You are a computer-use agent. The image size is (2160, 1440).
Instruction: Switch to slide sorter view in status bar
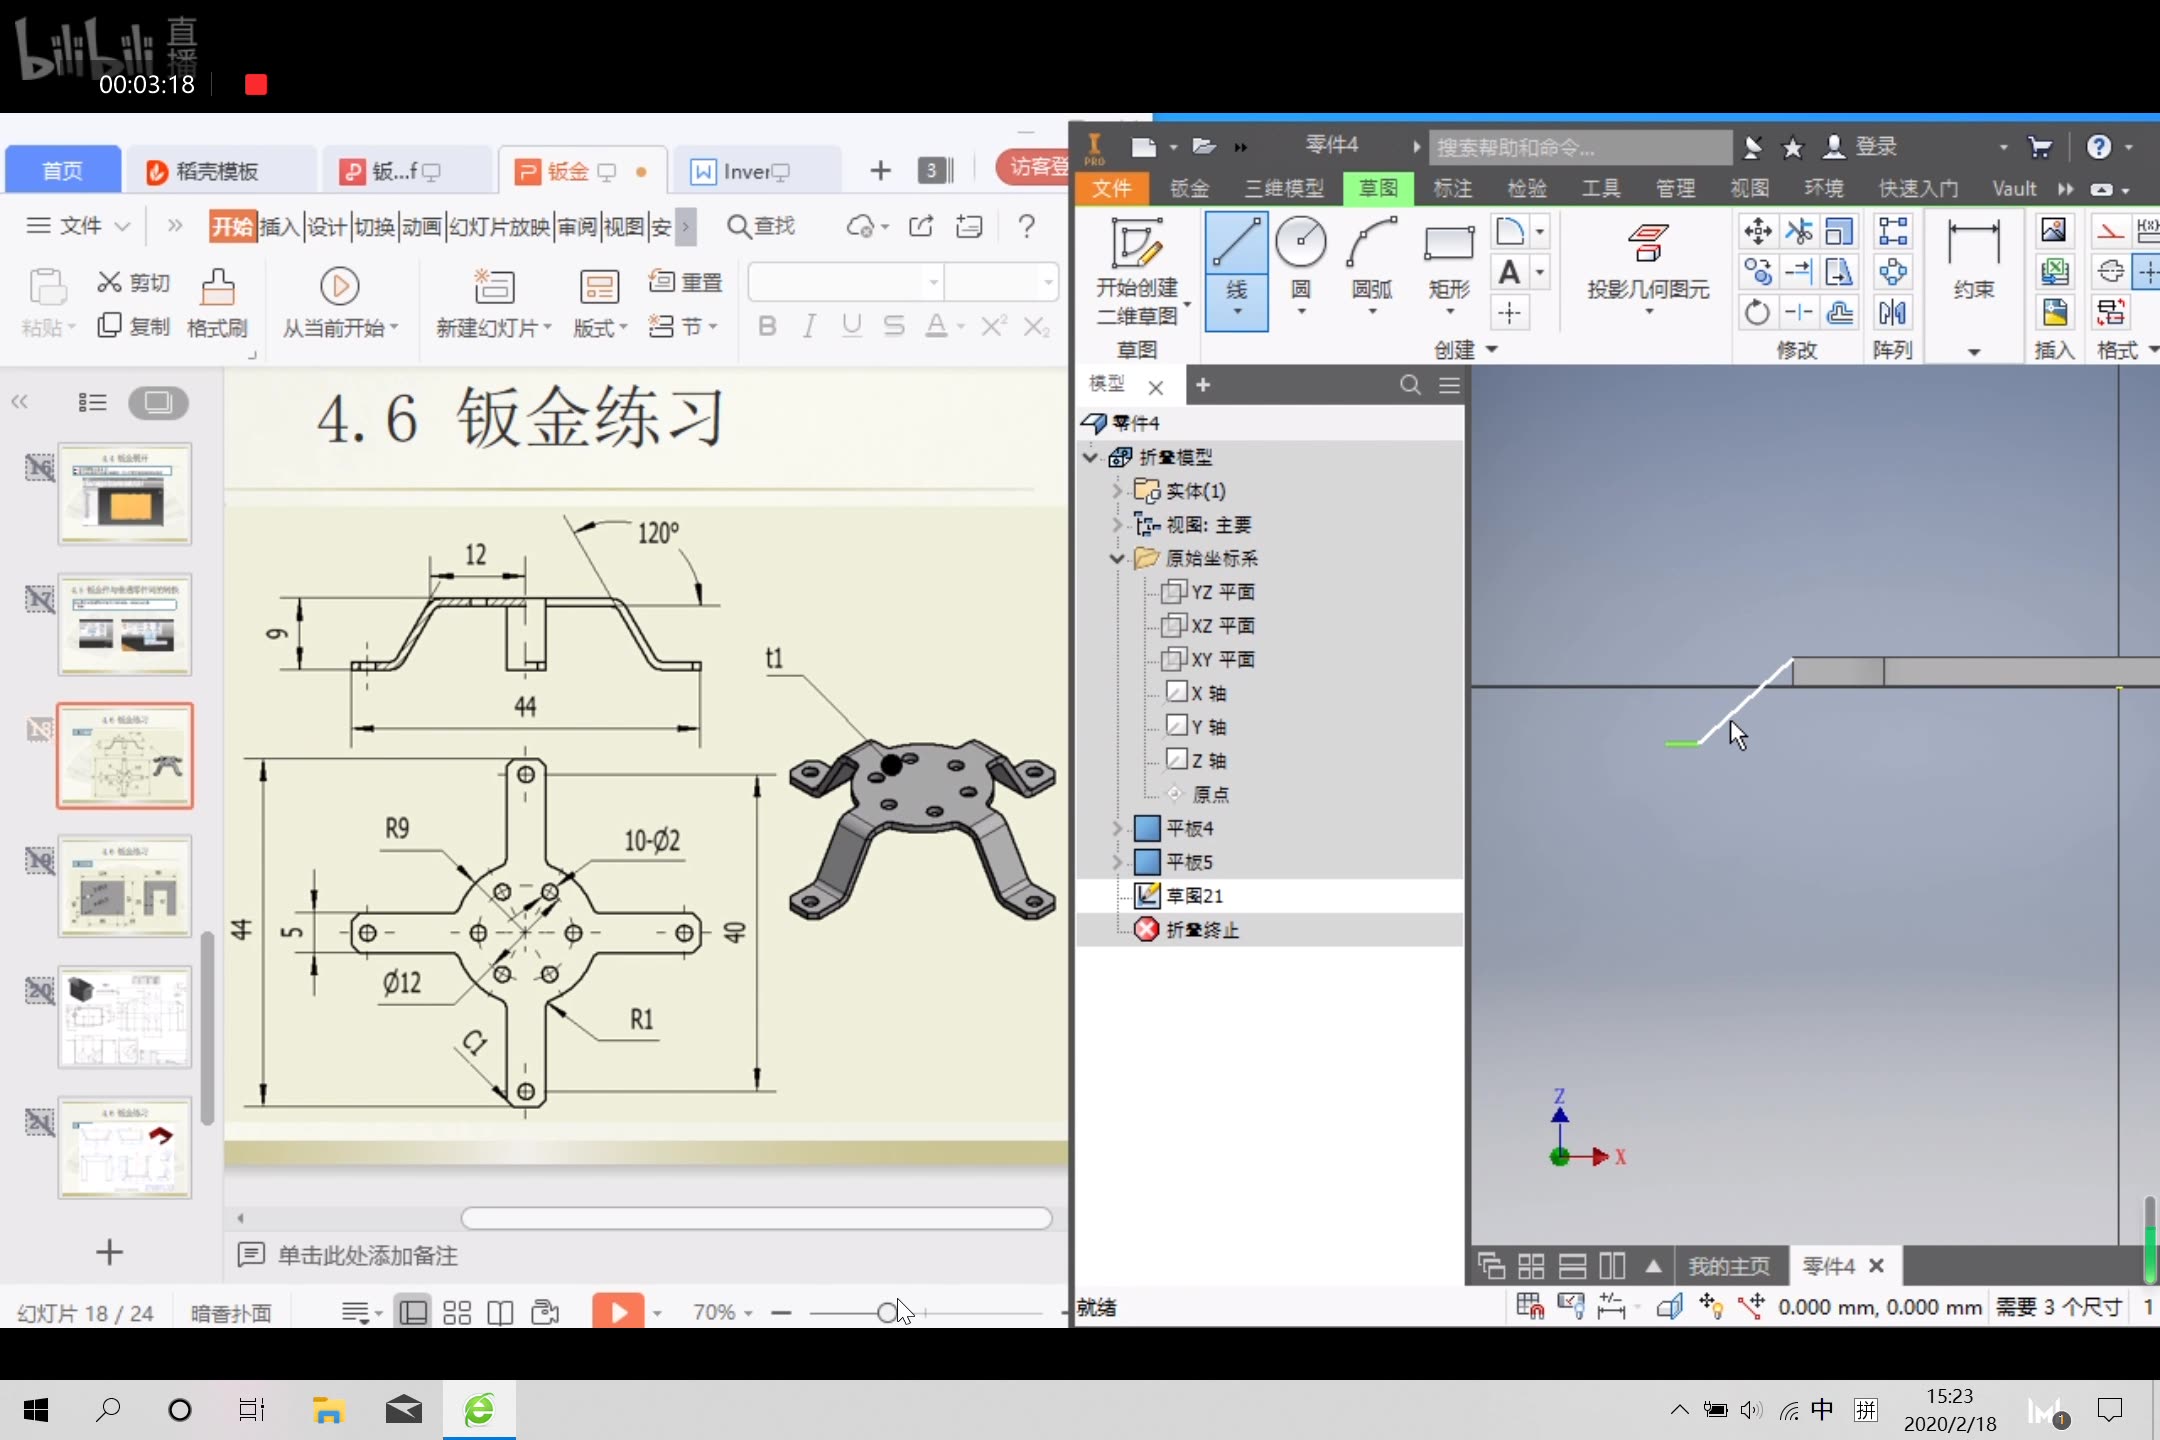(x=457, y=1312)
